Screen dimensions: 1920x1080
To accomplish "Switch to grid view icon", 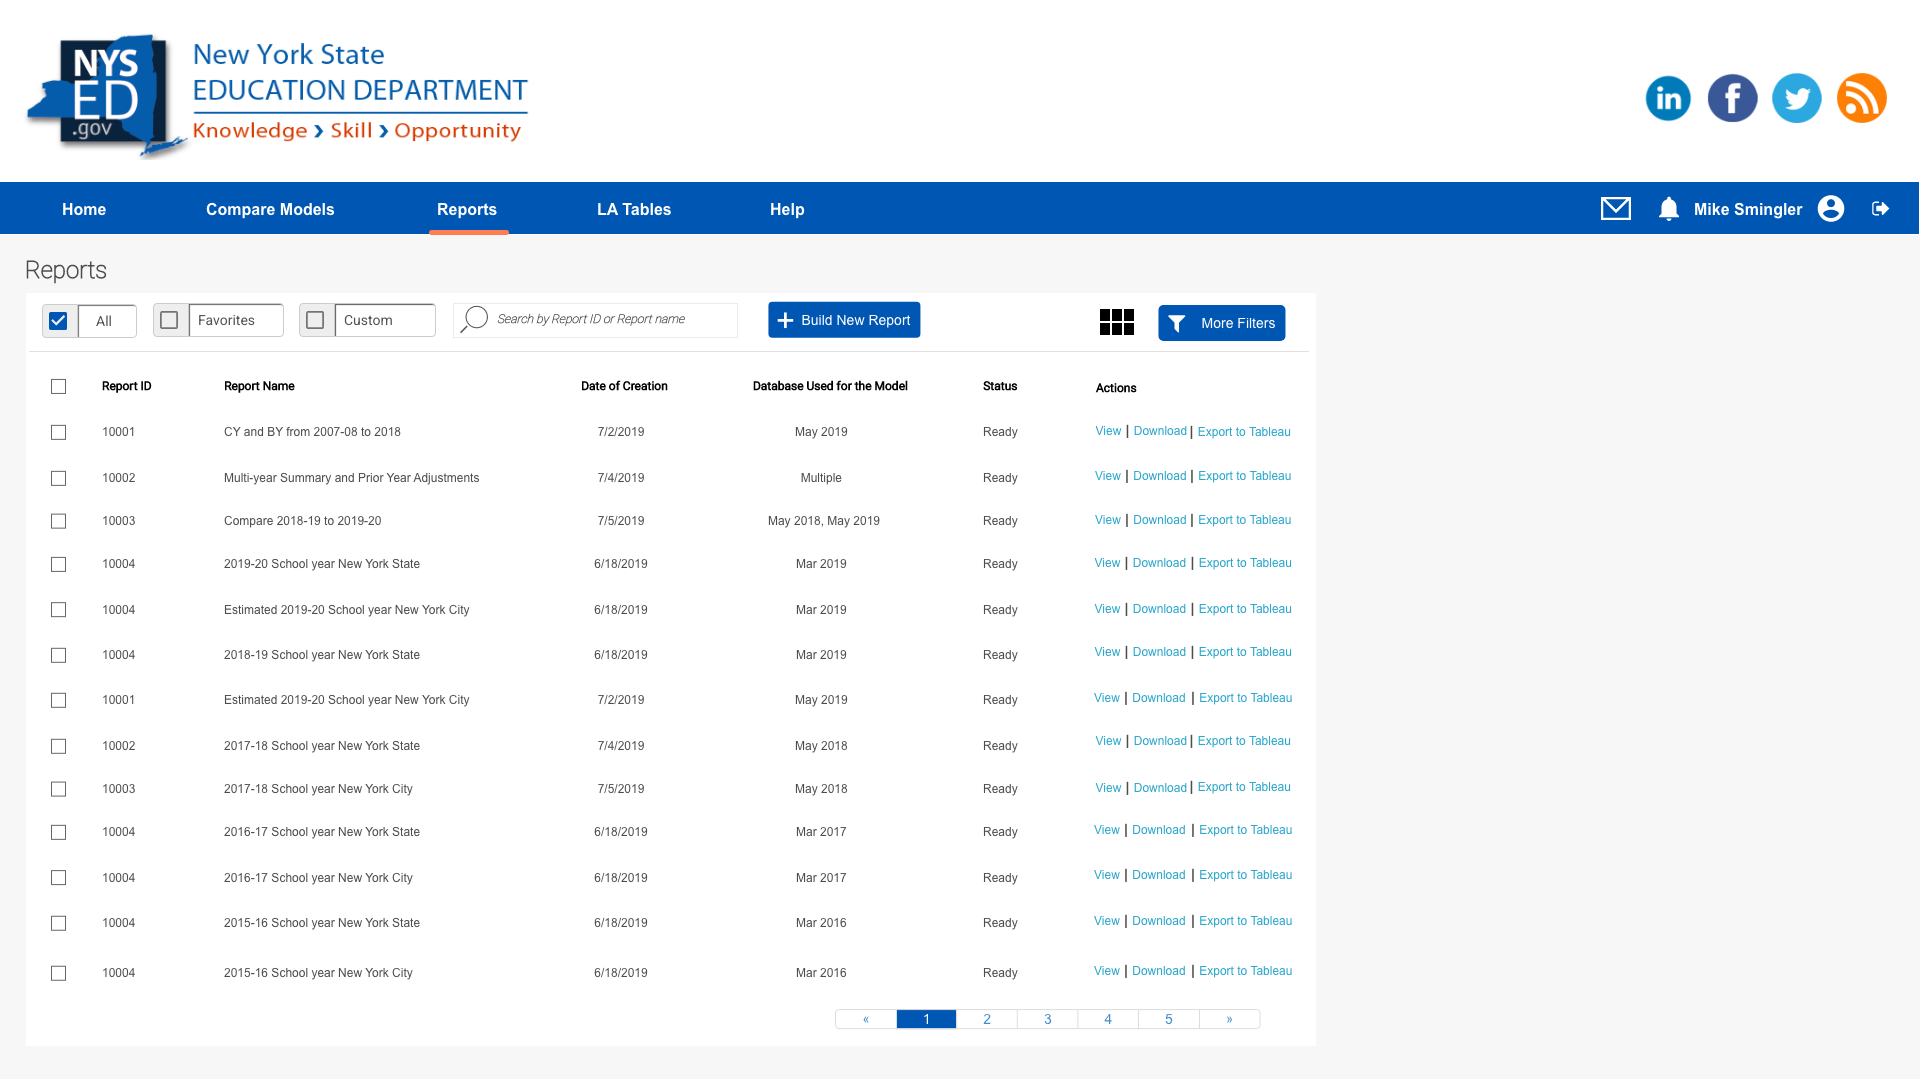I will tap(1116, 322).
